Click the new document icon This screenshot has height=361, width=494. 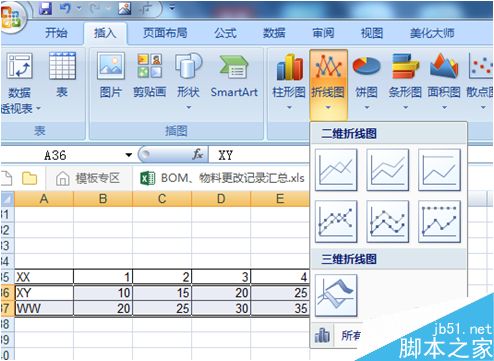(7, 179)
